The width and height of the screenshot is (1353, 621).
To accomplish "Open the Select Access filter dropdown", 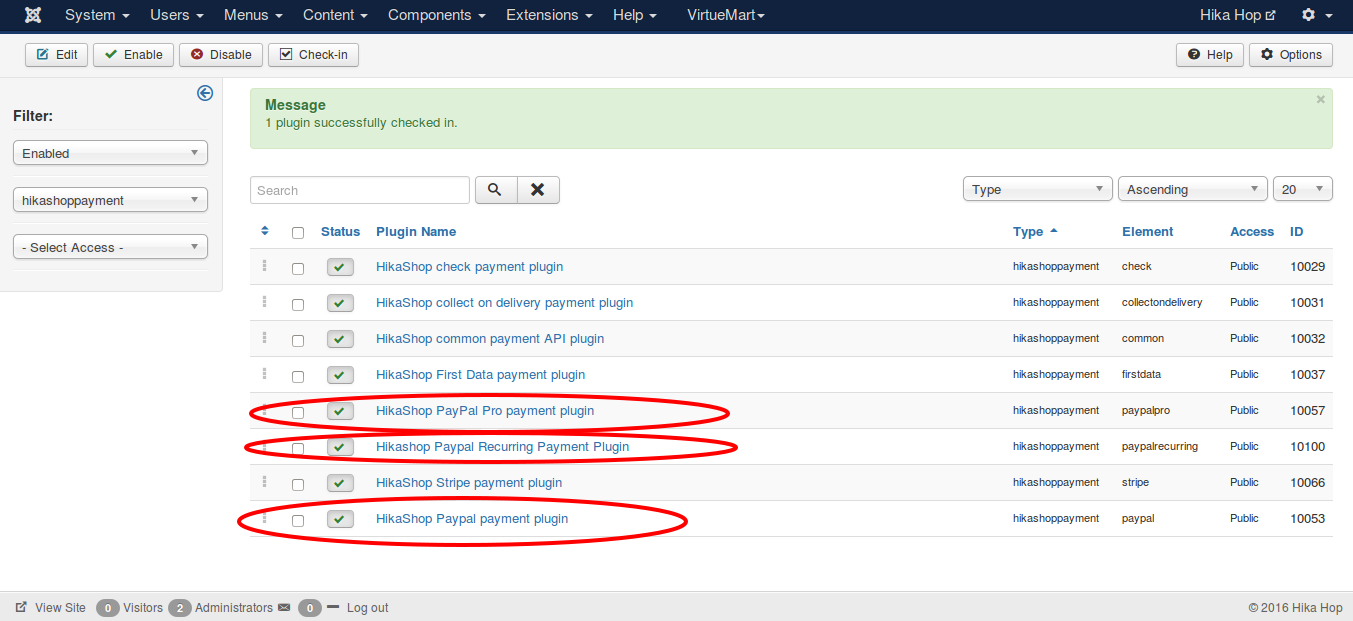I will click(x=110, y=247).
